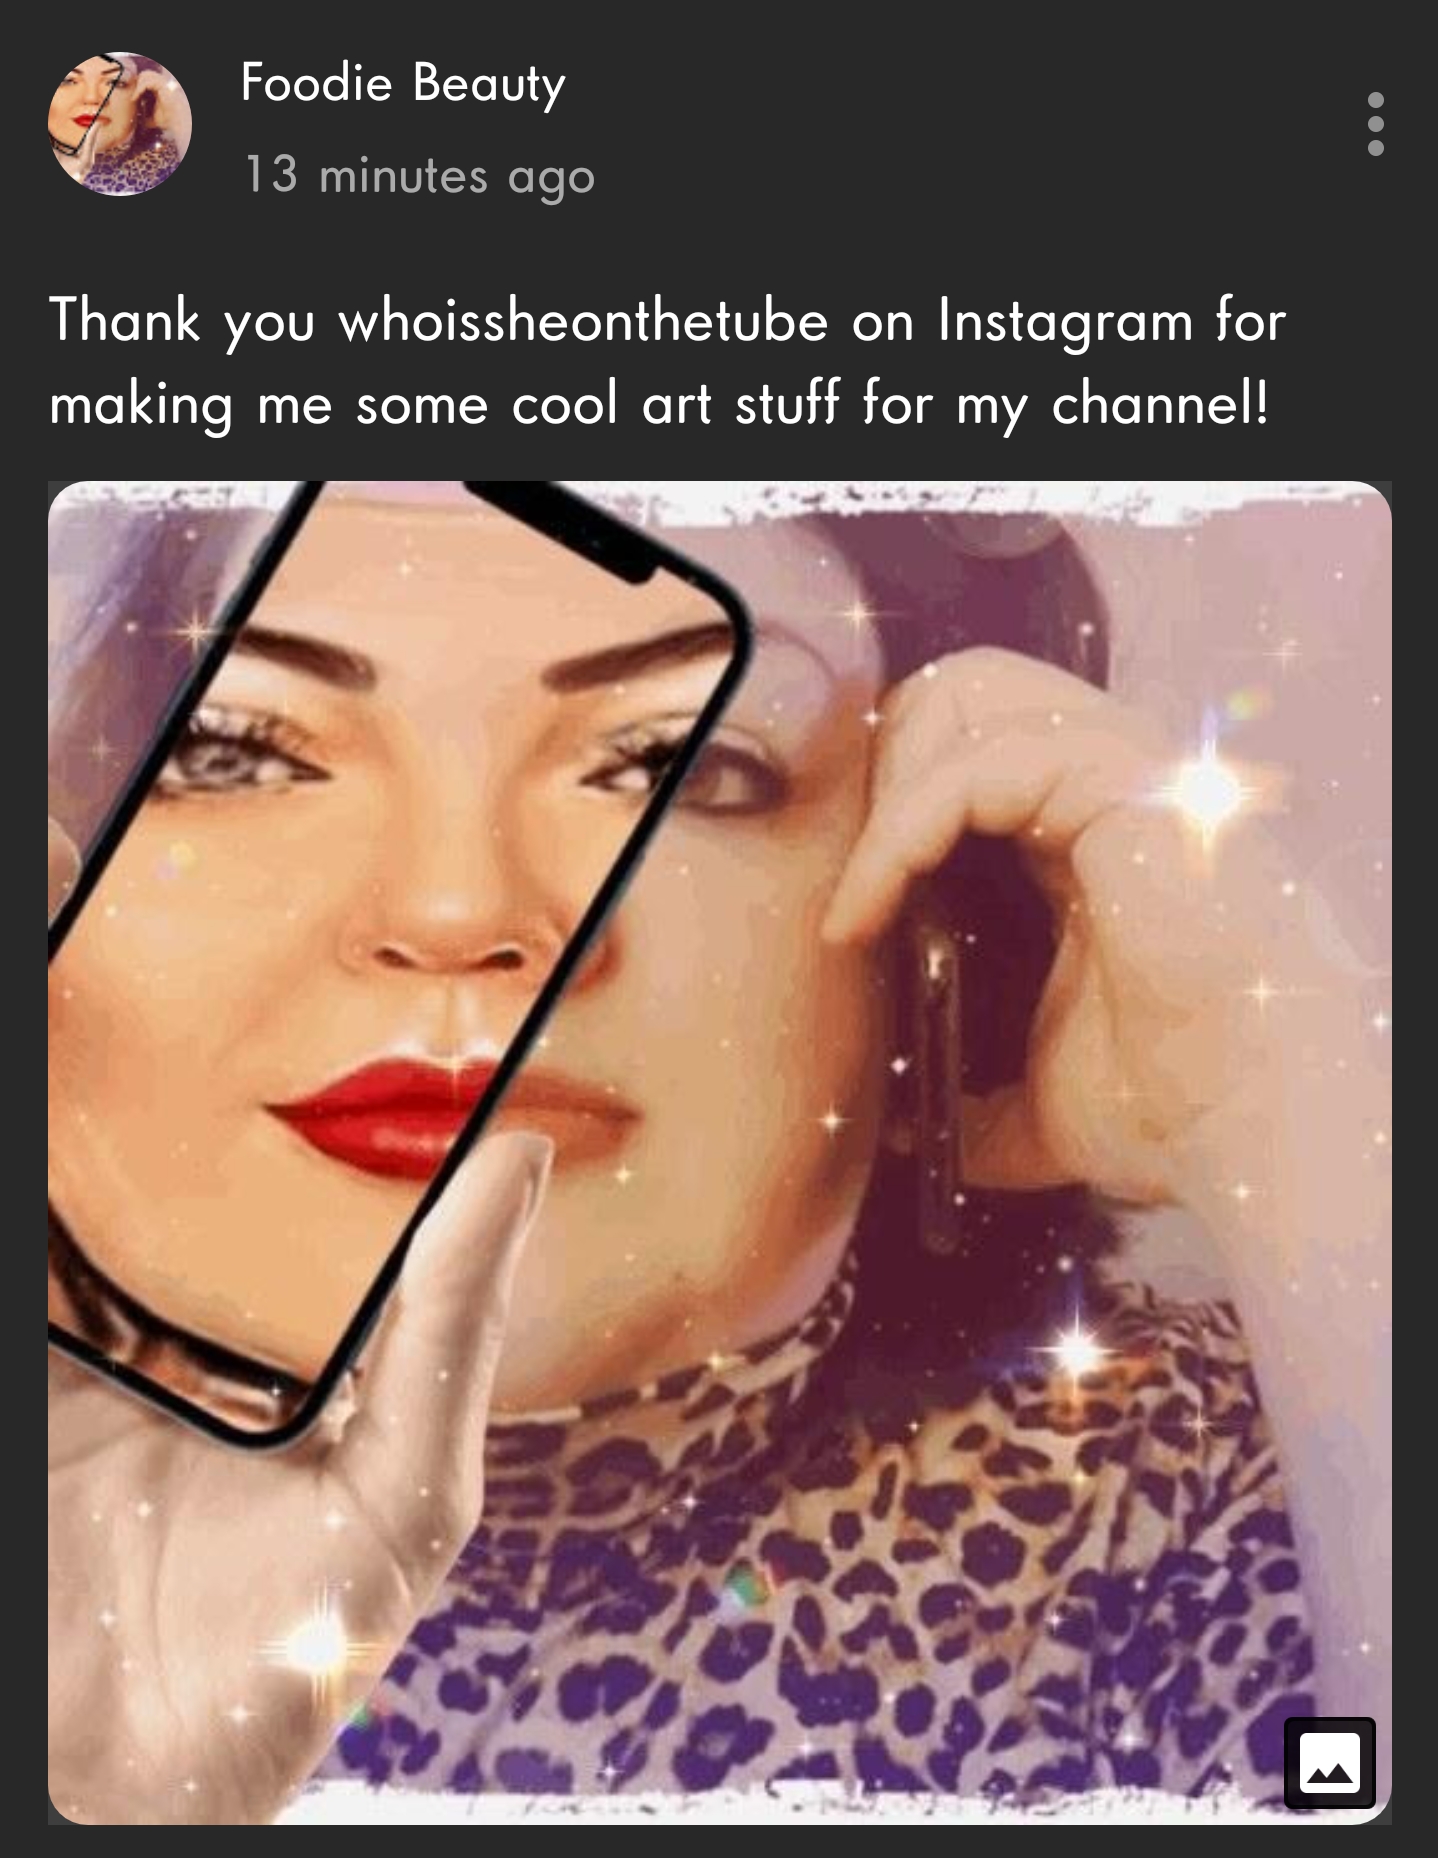Open the three-dot more options menu
This screenshot has width=1438, height=1858.
click(1376, 124)
